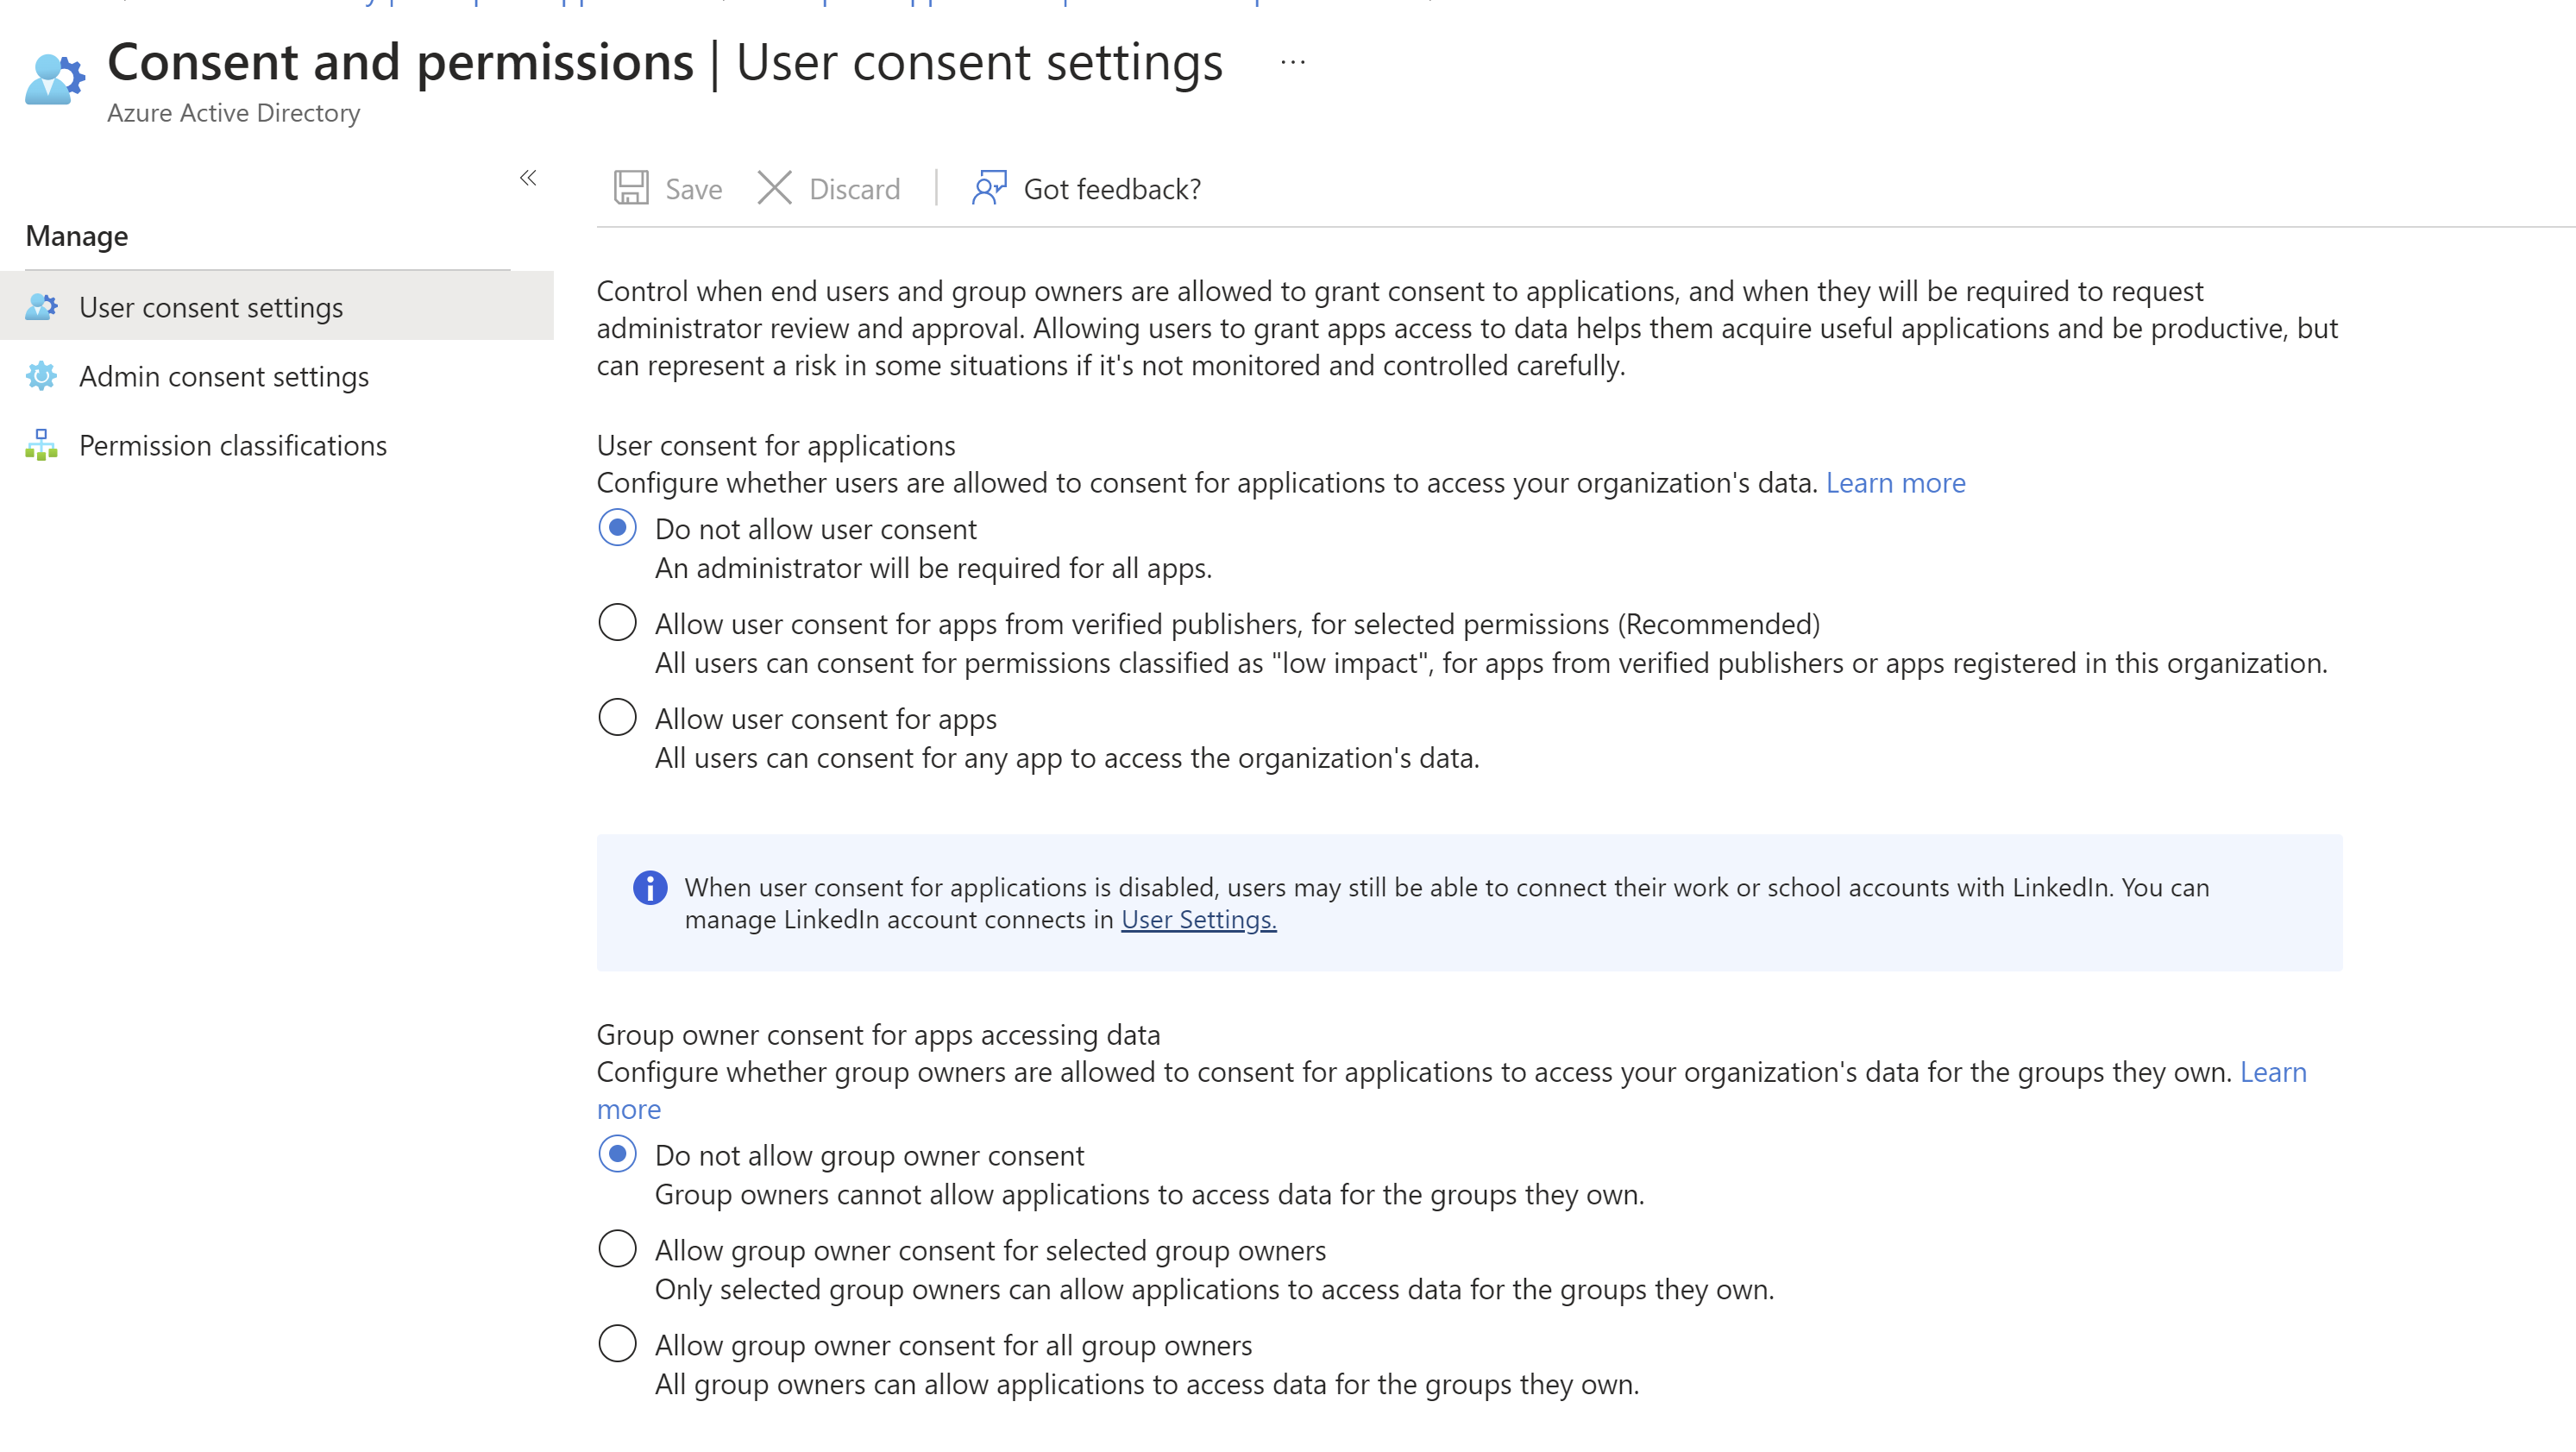Select Allow user consent for verified publishers

[x=617, y=623]
